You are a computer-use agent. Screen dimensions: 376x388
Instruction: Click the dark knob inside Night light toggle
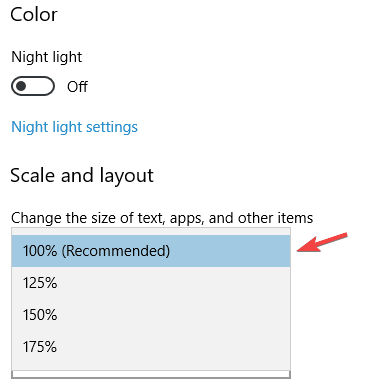point(21,86)
